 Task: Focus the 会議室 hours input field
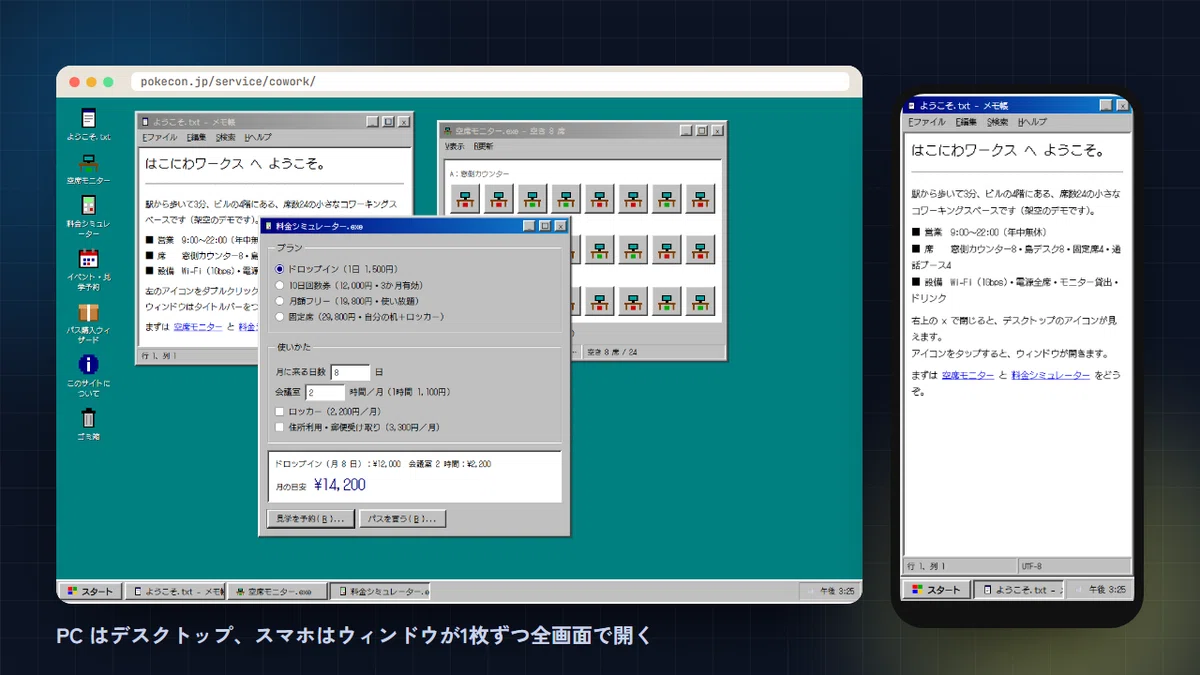click(x=325, y=392)
